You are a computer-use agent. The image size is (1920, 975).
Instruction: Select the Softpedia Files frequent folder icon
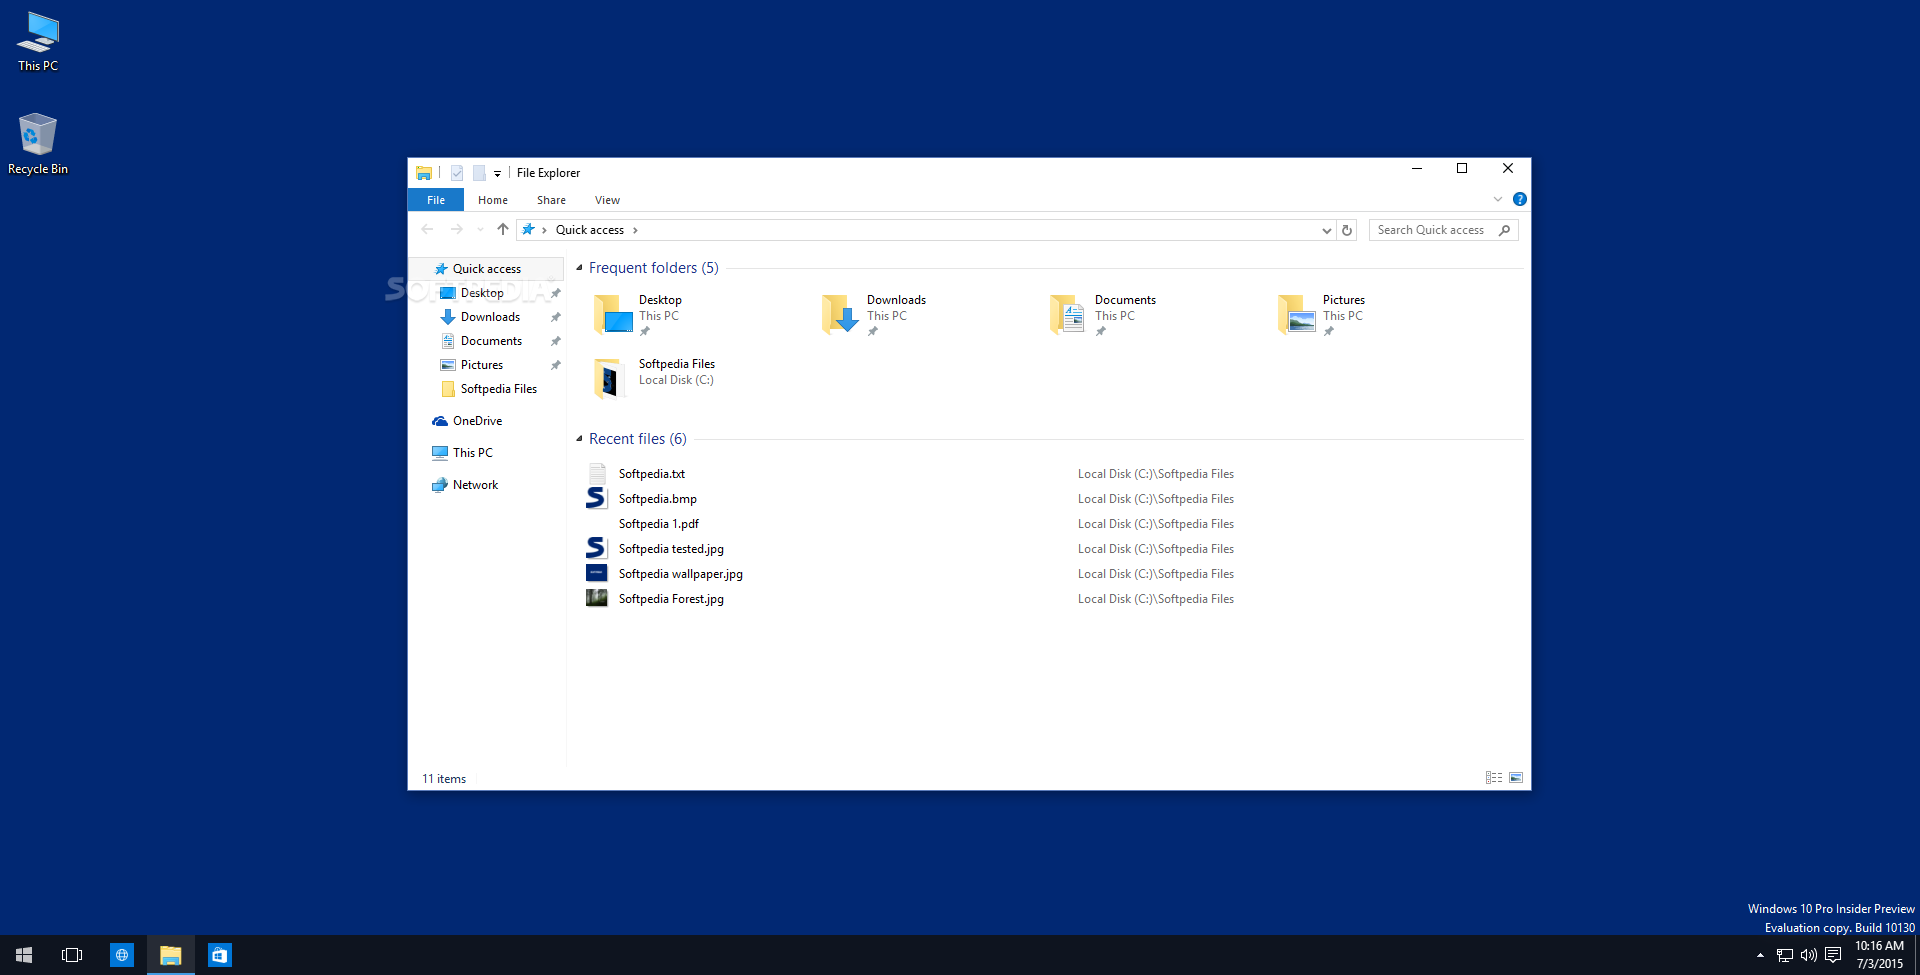611,378
